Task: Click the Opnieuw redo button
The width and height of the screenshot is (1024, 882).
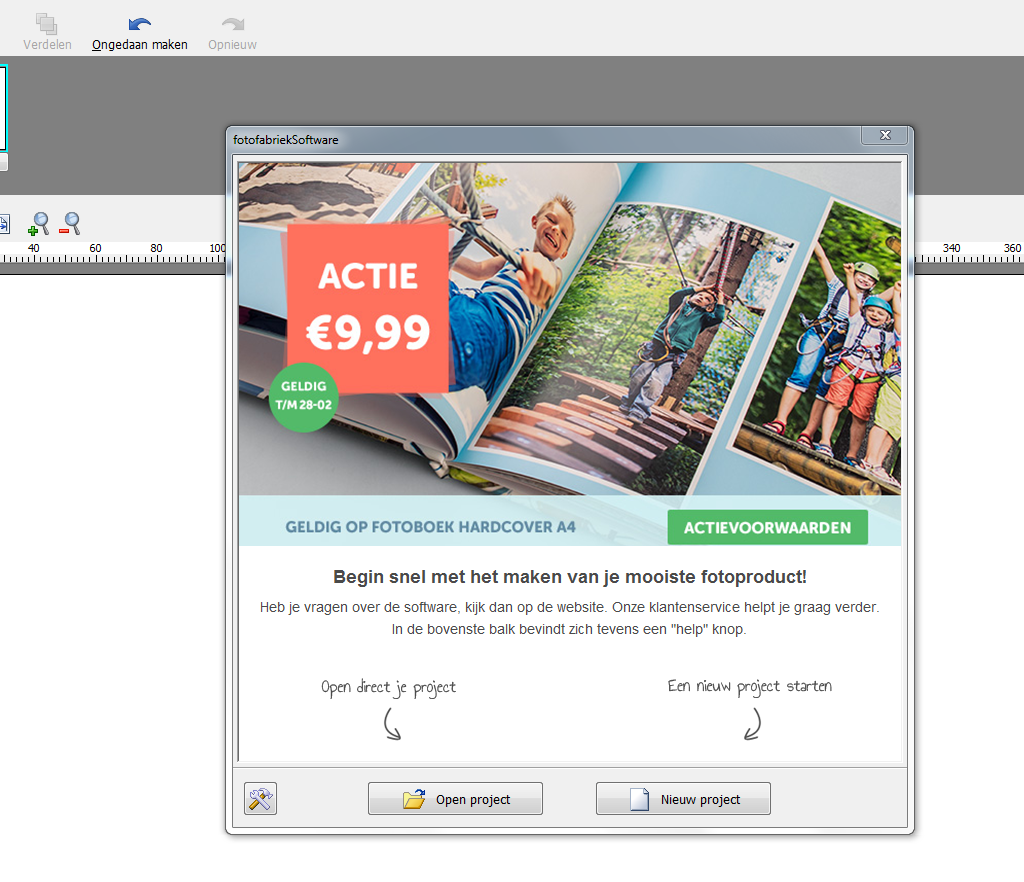Action: [232, 33]
